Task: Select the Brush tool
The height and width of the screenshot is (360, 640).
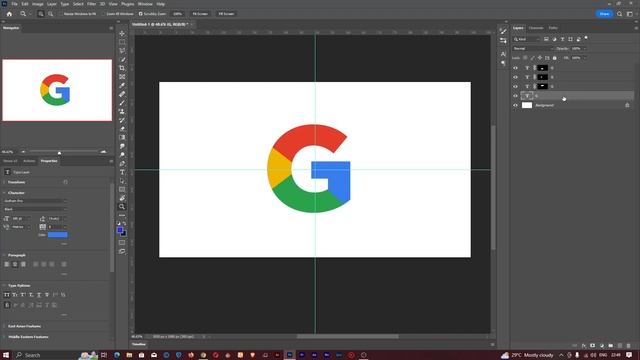Action: [122, 103]
